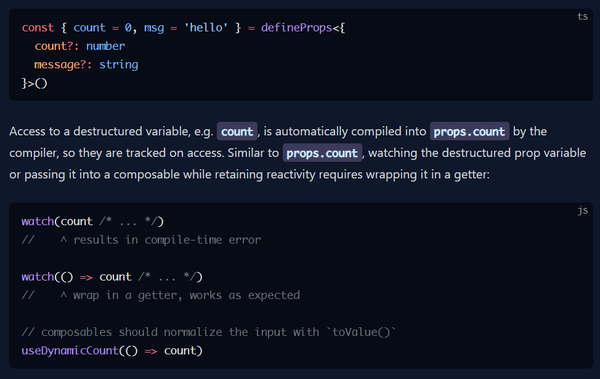
Task: Click the 'const' keyword in first code block
Action: (x=38, y=28)
